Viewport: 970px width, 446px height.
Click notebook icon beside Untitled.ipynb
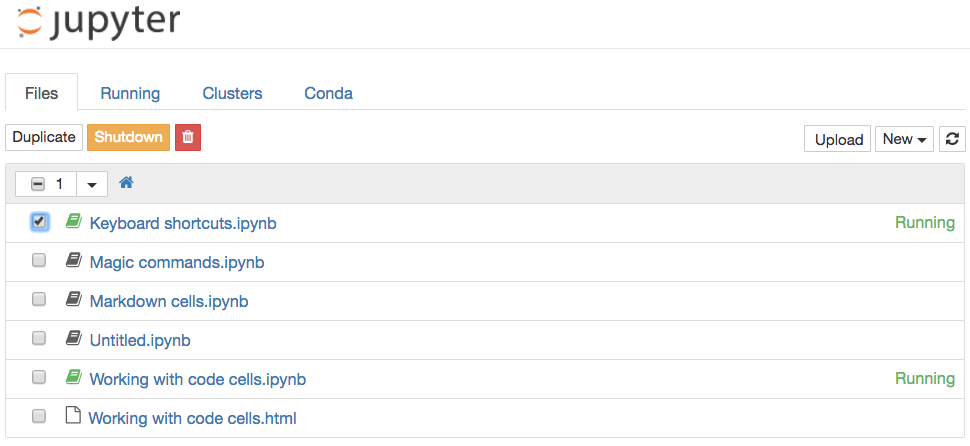tap(72, 339)
